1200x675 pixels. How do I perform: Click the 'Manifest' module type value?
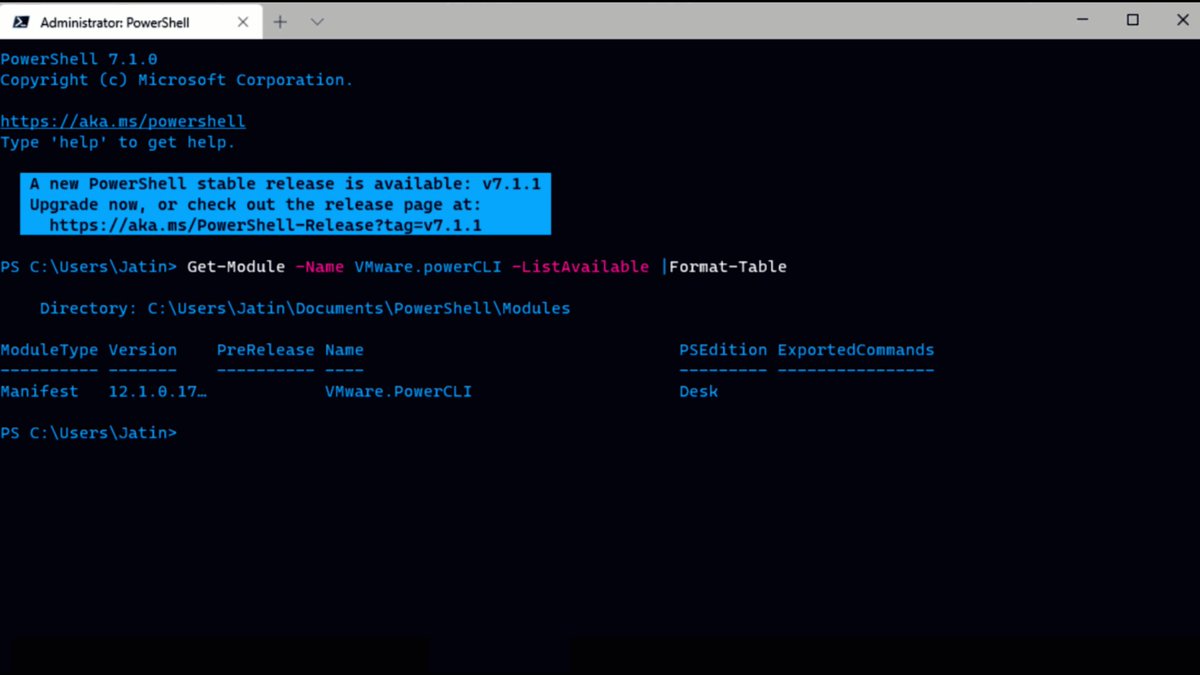point(39,392)
